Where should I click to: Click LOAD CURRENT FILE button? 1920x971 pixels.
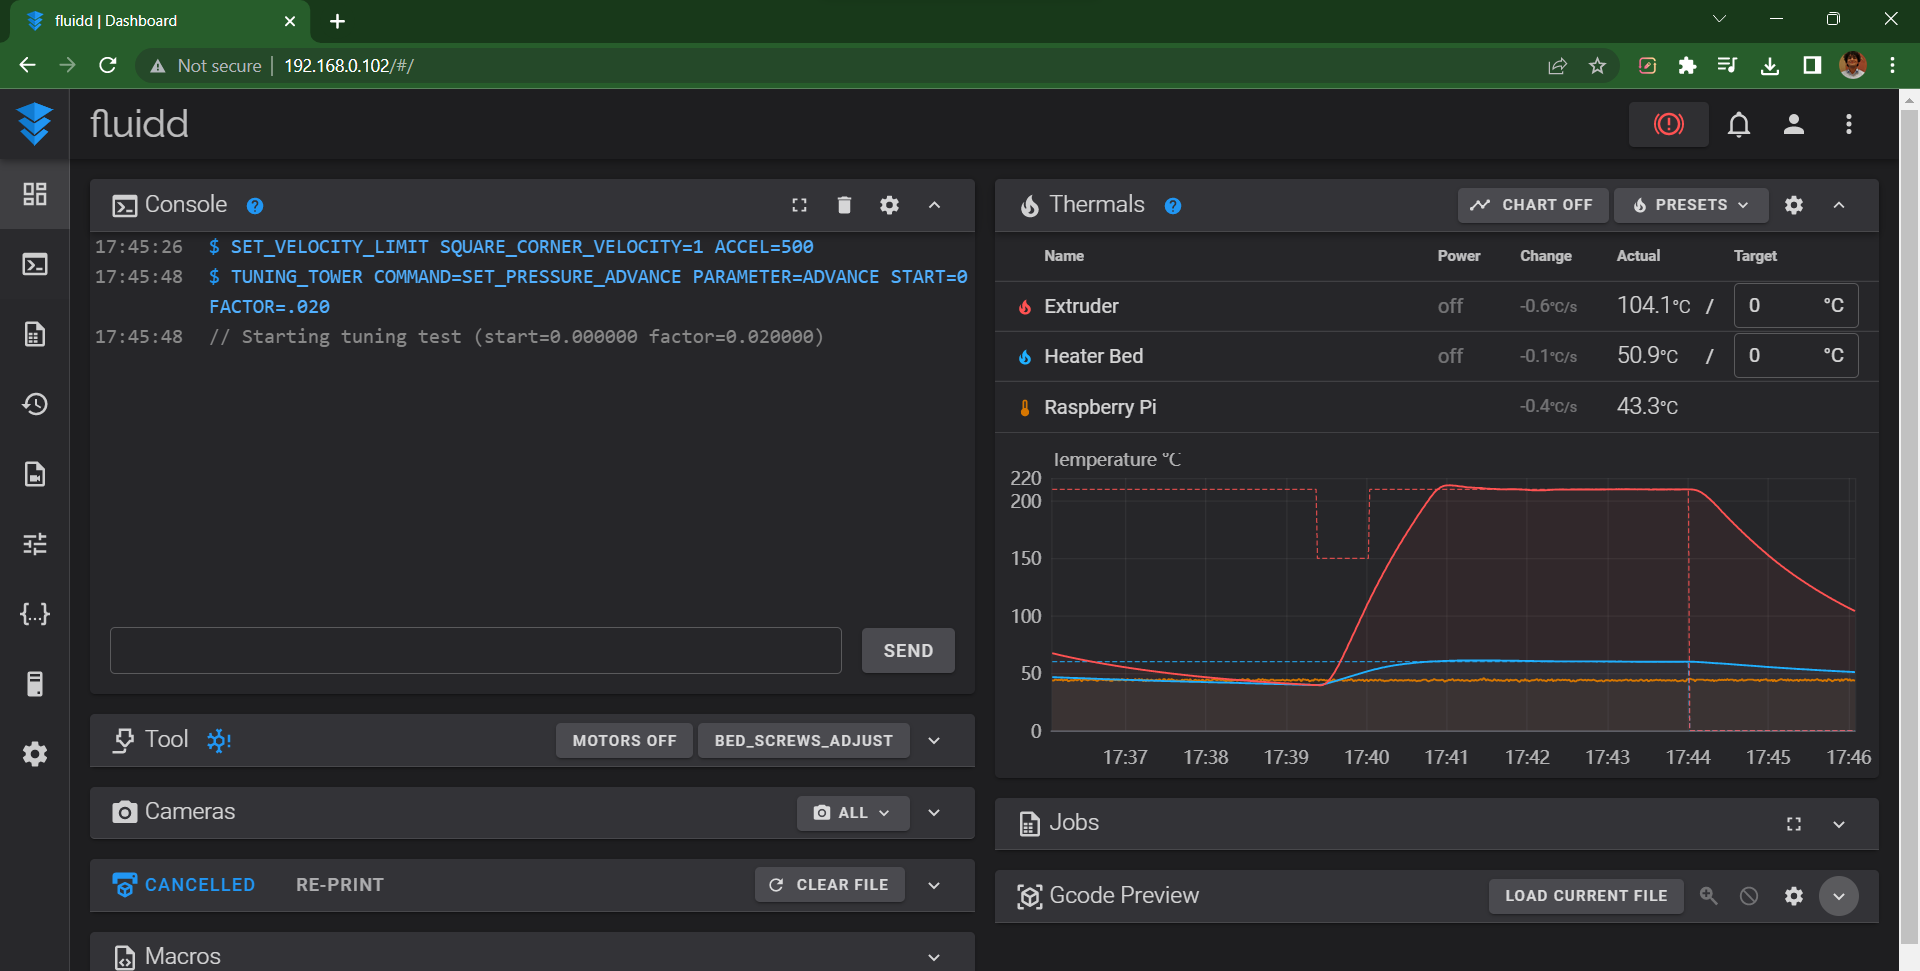pos(1586,896)
